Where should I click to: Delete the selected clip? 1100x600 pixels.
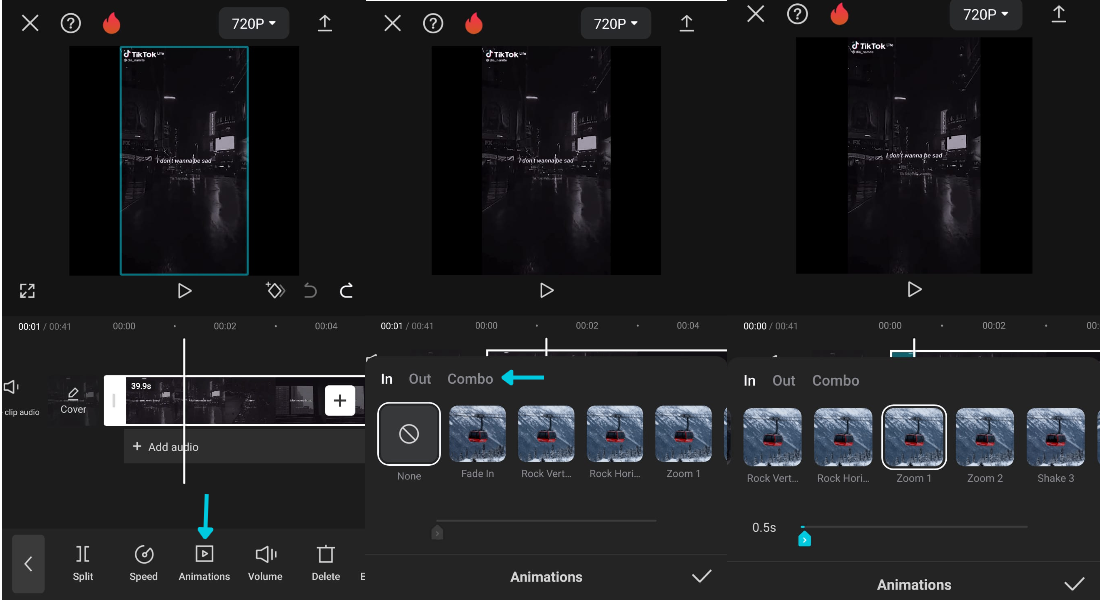(x=326, y=564)
